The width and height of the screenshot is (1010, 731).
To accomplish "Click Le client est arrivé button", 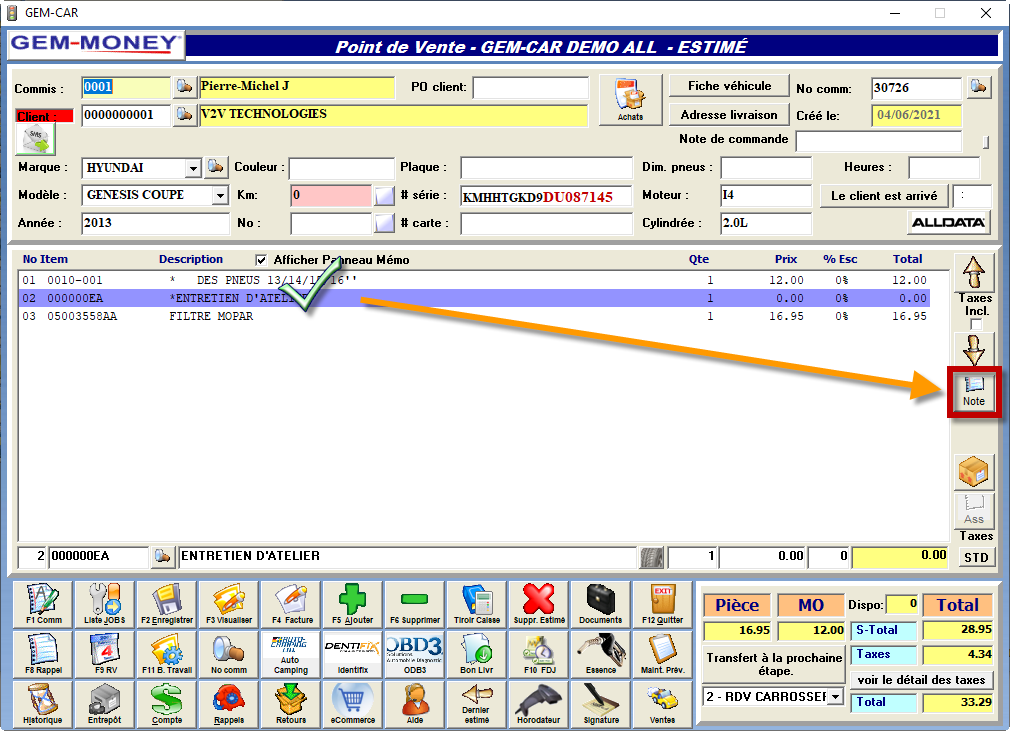I will [x=884, y=196].
